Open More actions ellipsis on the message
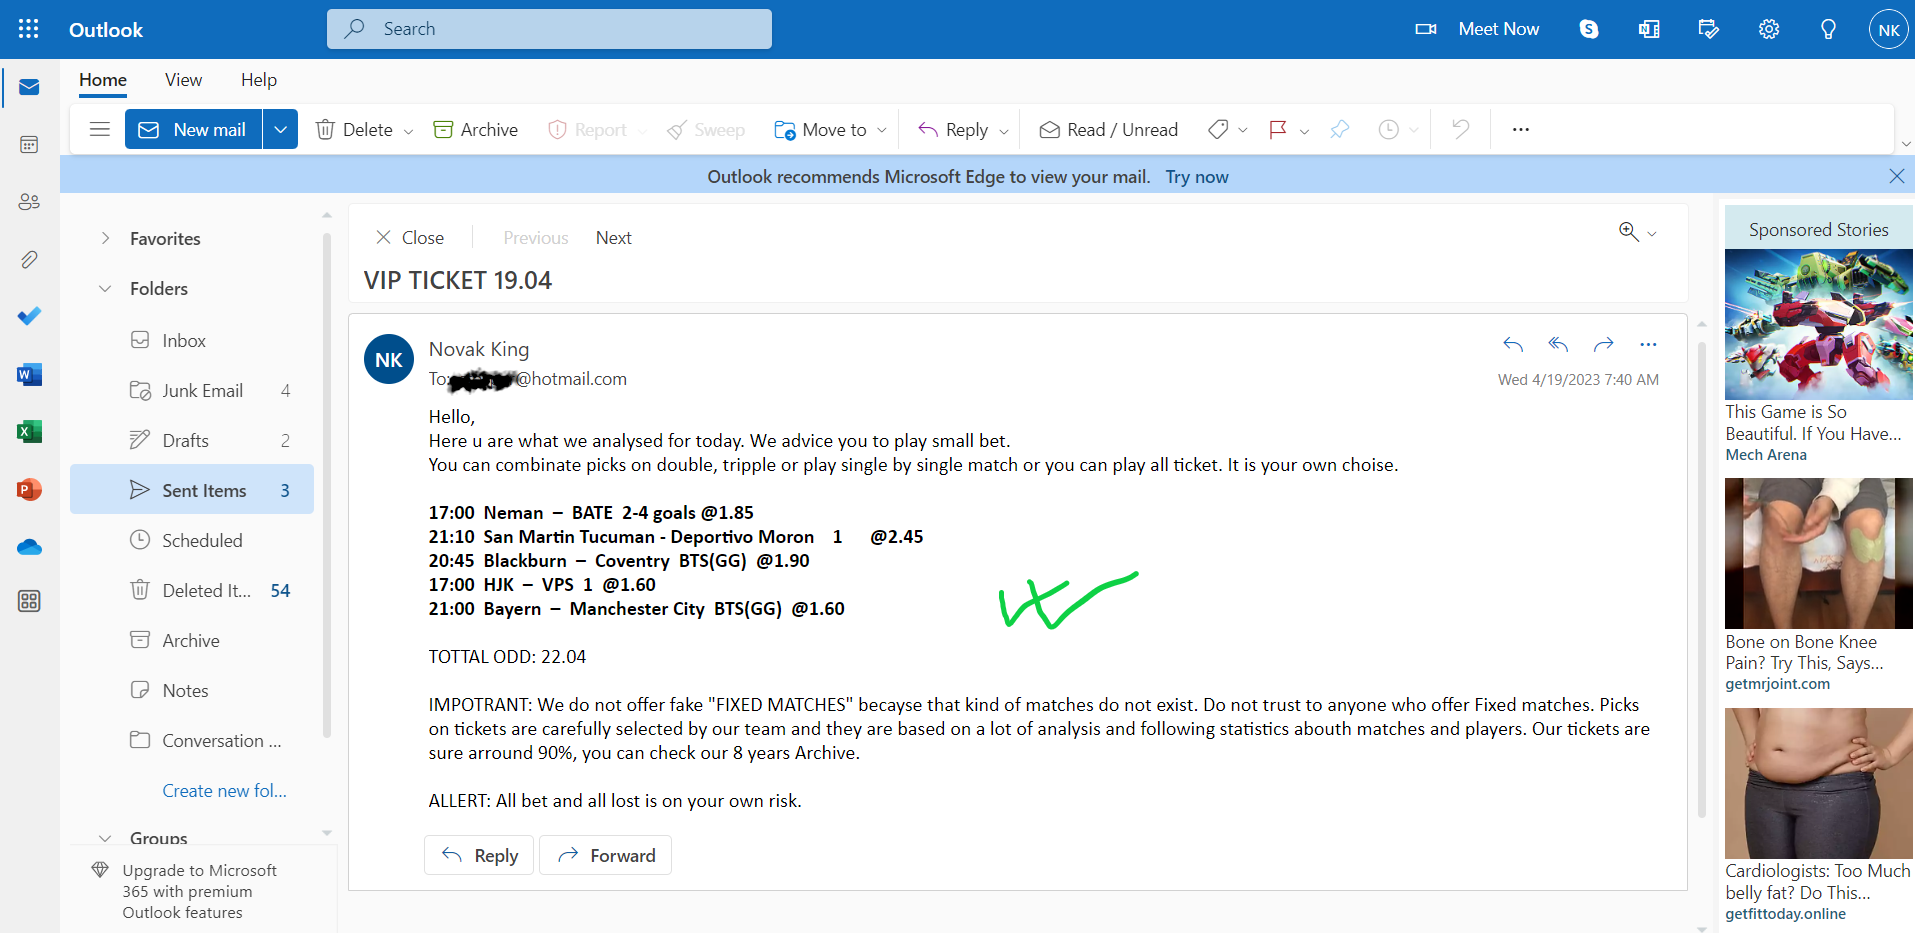The image size is (1915, 933). coord(1649,345)
